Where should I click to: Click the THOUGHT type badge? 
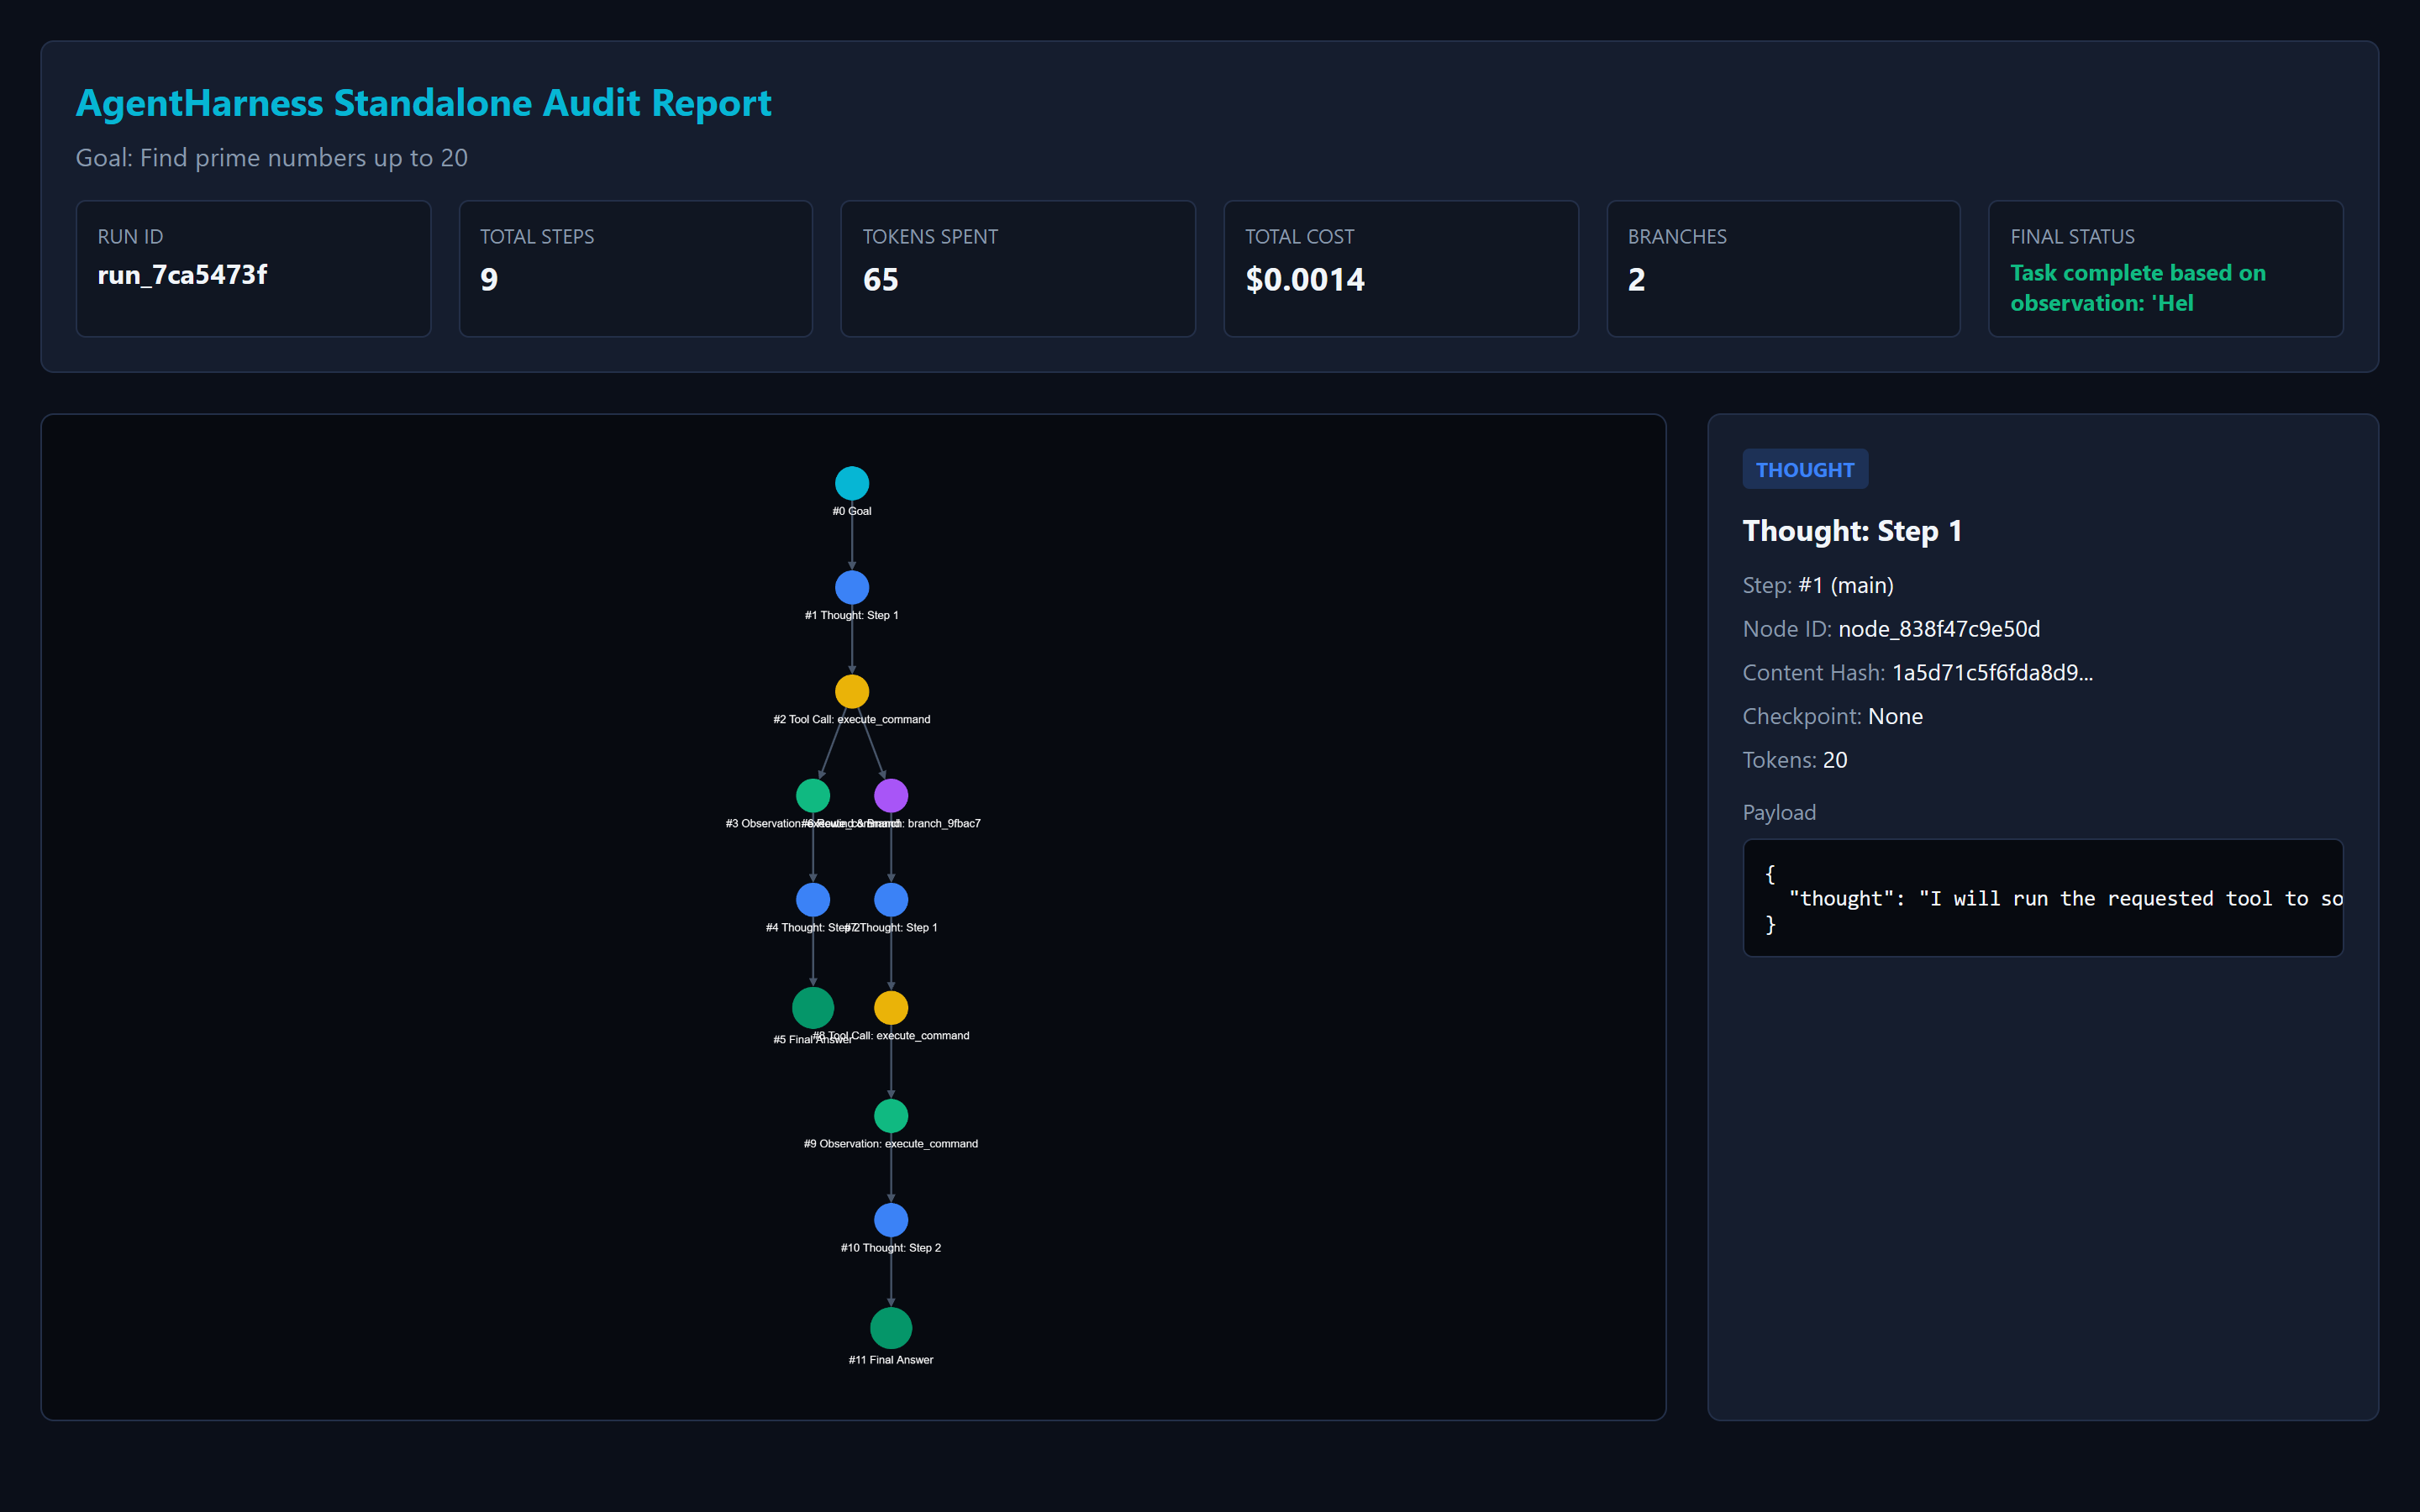(x=1805, y=469)
